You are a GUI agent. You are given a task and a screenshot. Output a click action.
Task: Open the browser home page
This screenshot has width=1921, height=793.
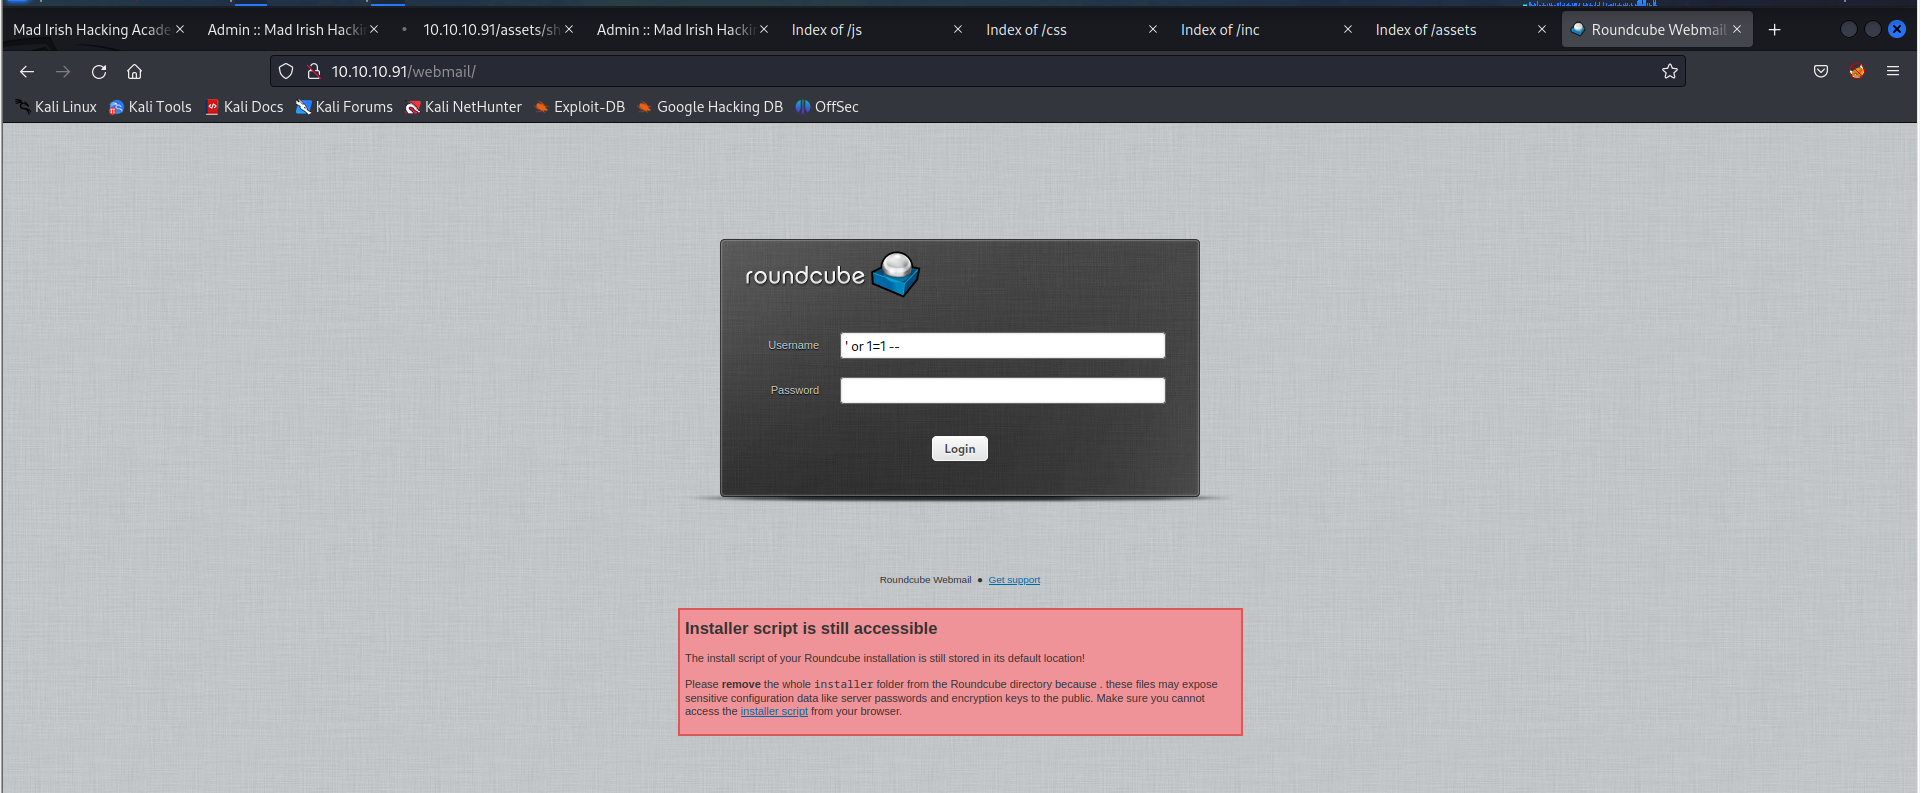(135, 72)
